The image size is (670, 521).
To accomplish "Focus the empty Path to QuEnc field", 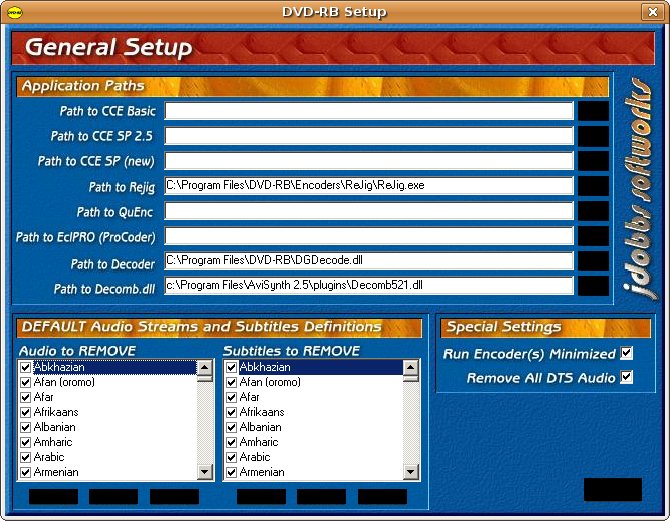I will click(x=369, y=211).
